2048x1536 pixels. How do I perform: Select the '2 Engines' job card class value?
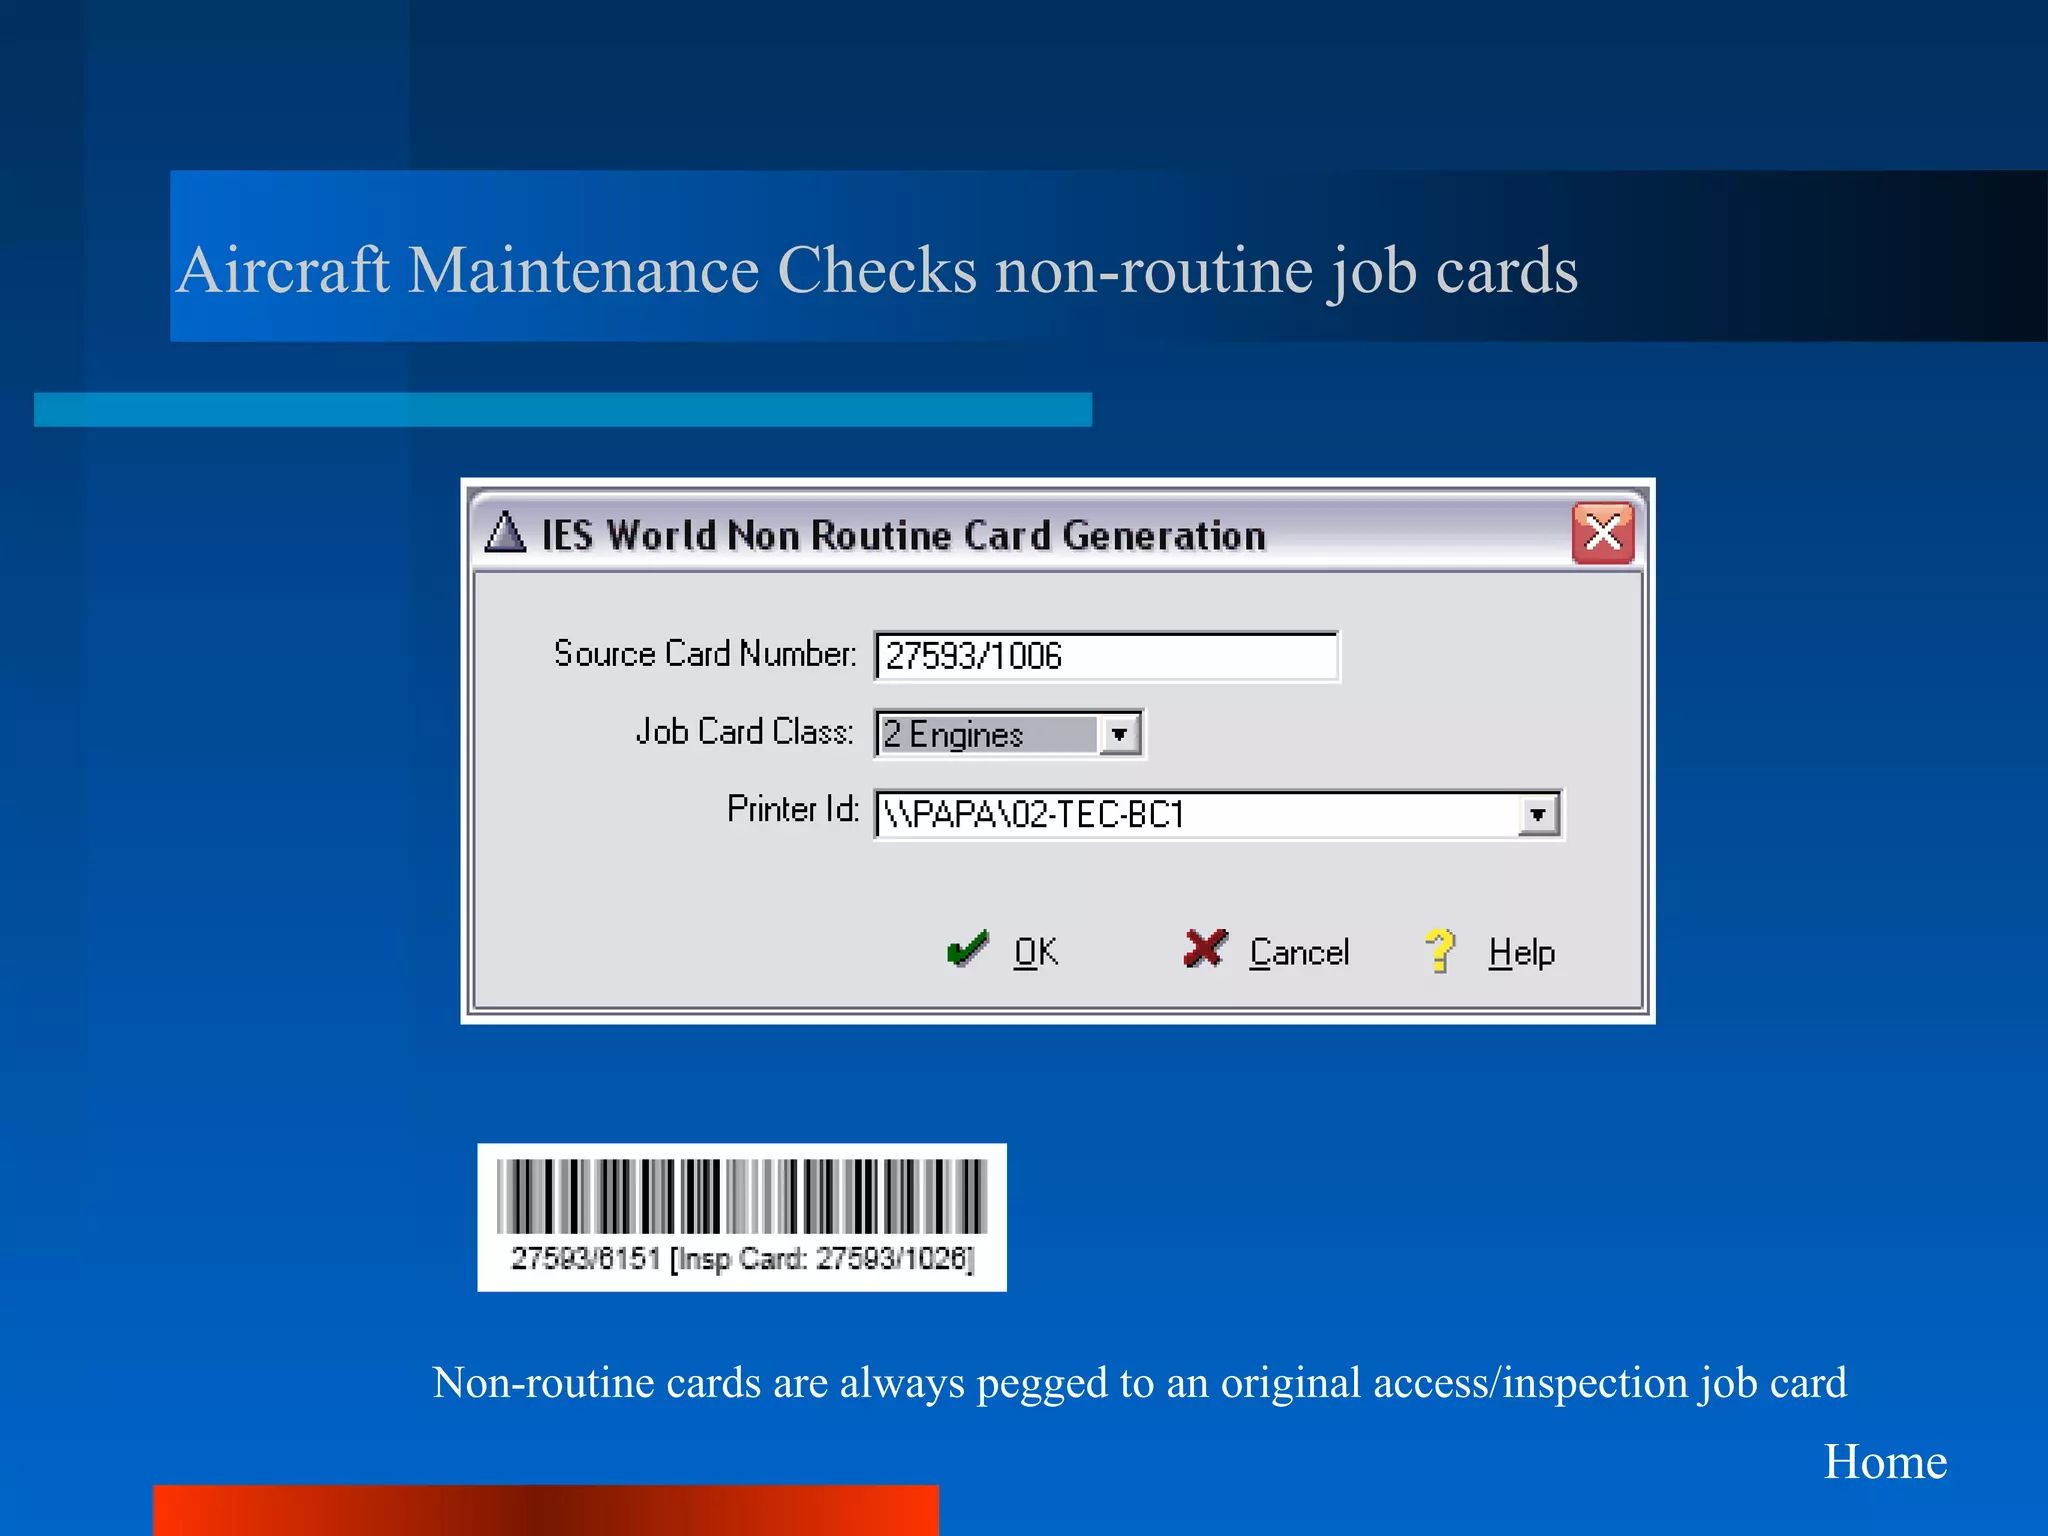pos(987,735)
